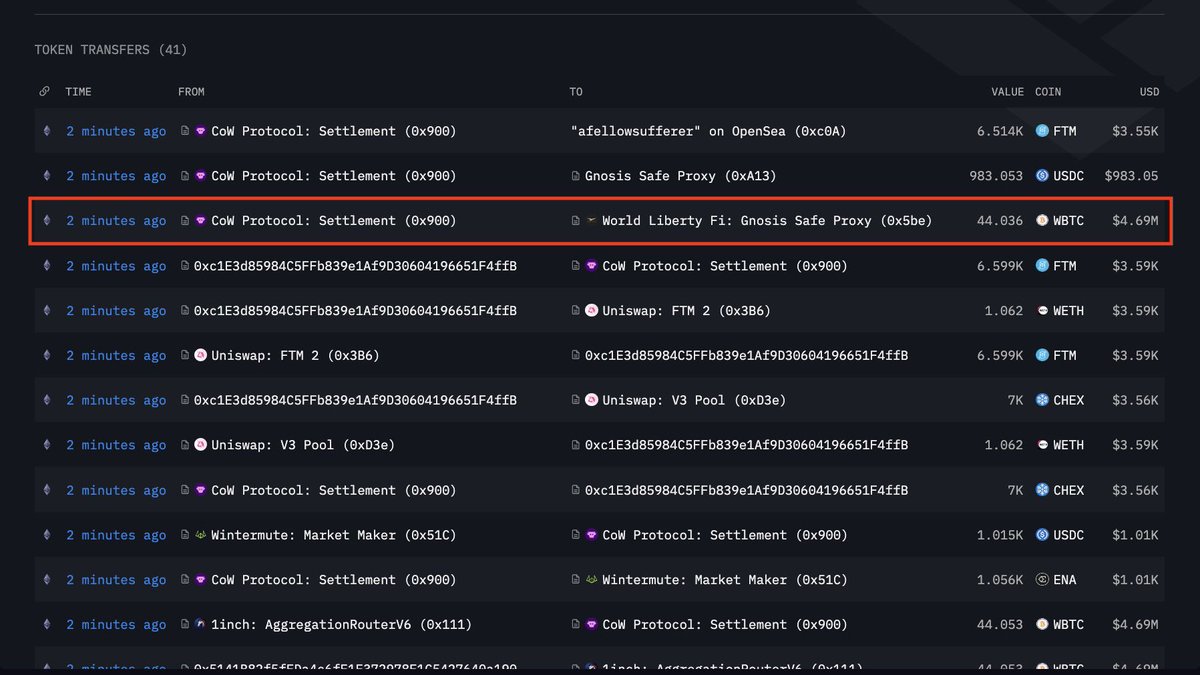The width and height of the screenshot is (1200, 675).
Task: Click the Uniswap logo beside V3 Pool in FROM column
Action: 200,445
